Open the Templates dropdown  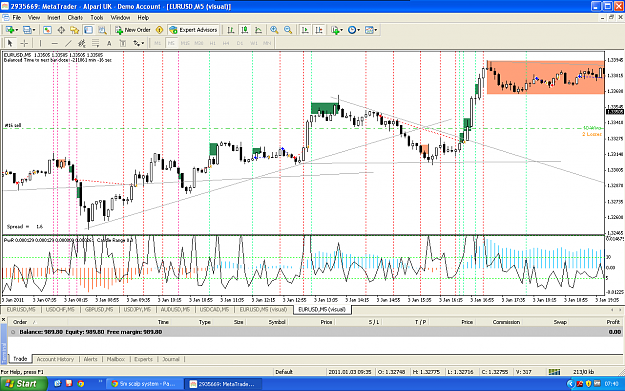(371, 30)
